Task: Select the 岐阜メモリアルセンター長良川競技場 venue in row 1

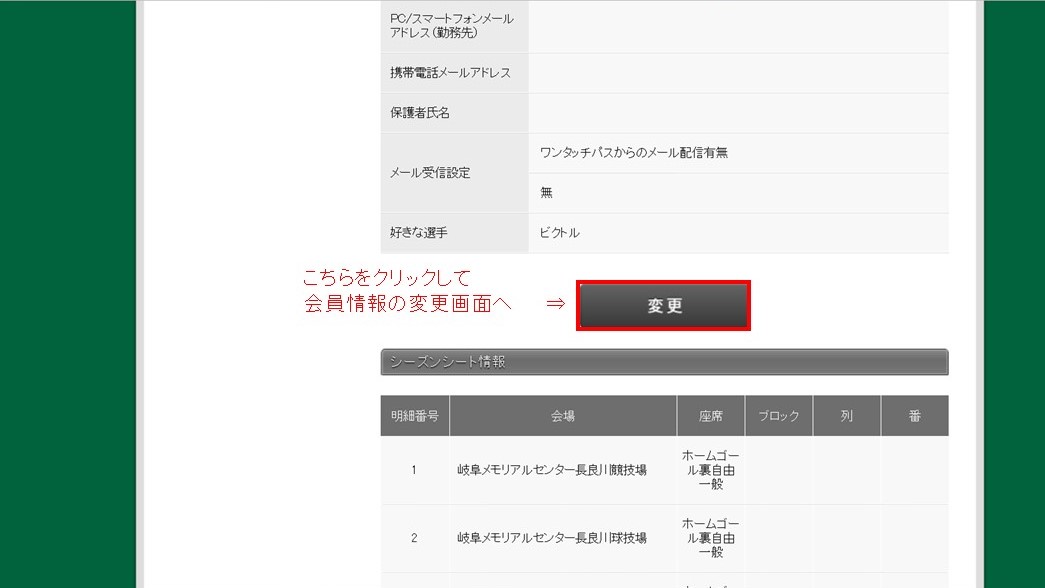Action: 552,469
